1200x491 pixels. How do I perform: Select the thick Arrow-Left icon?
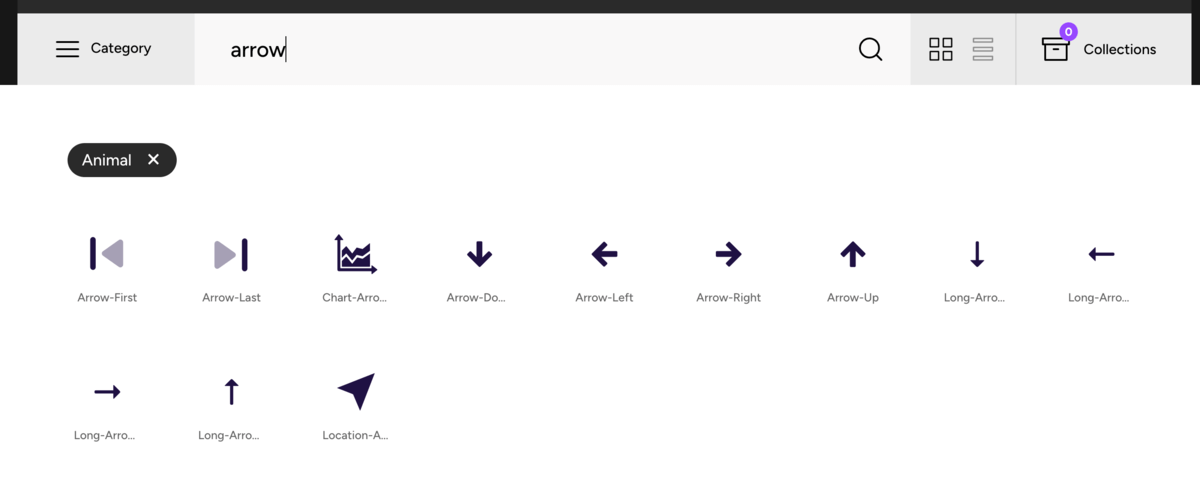click(604, 254)
